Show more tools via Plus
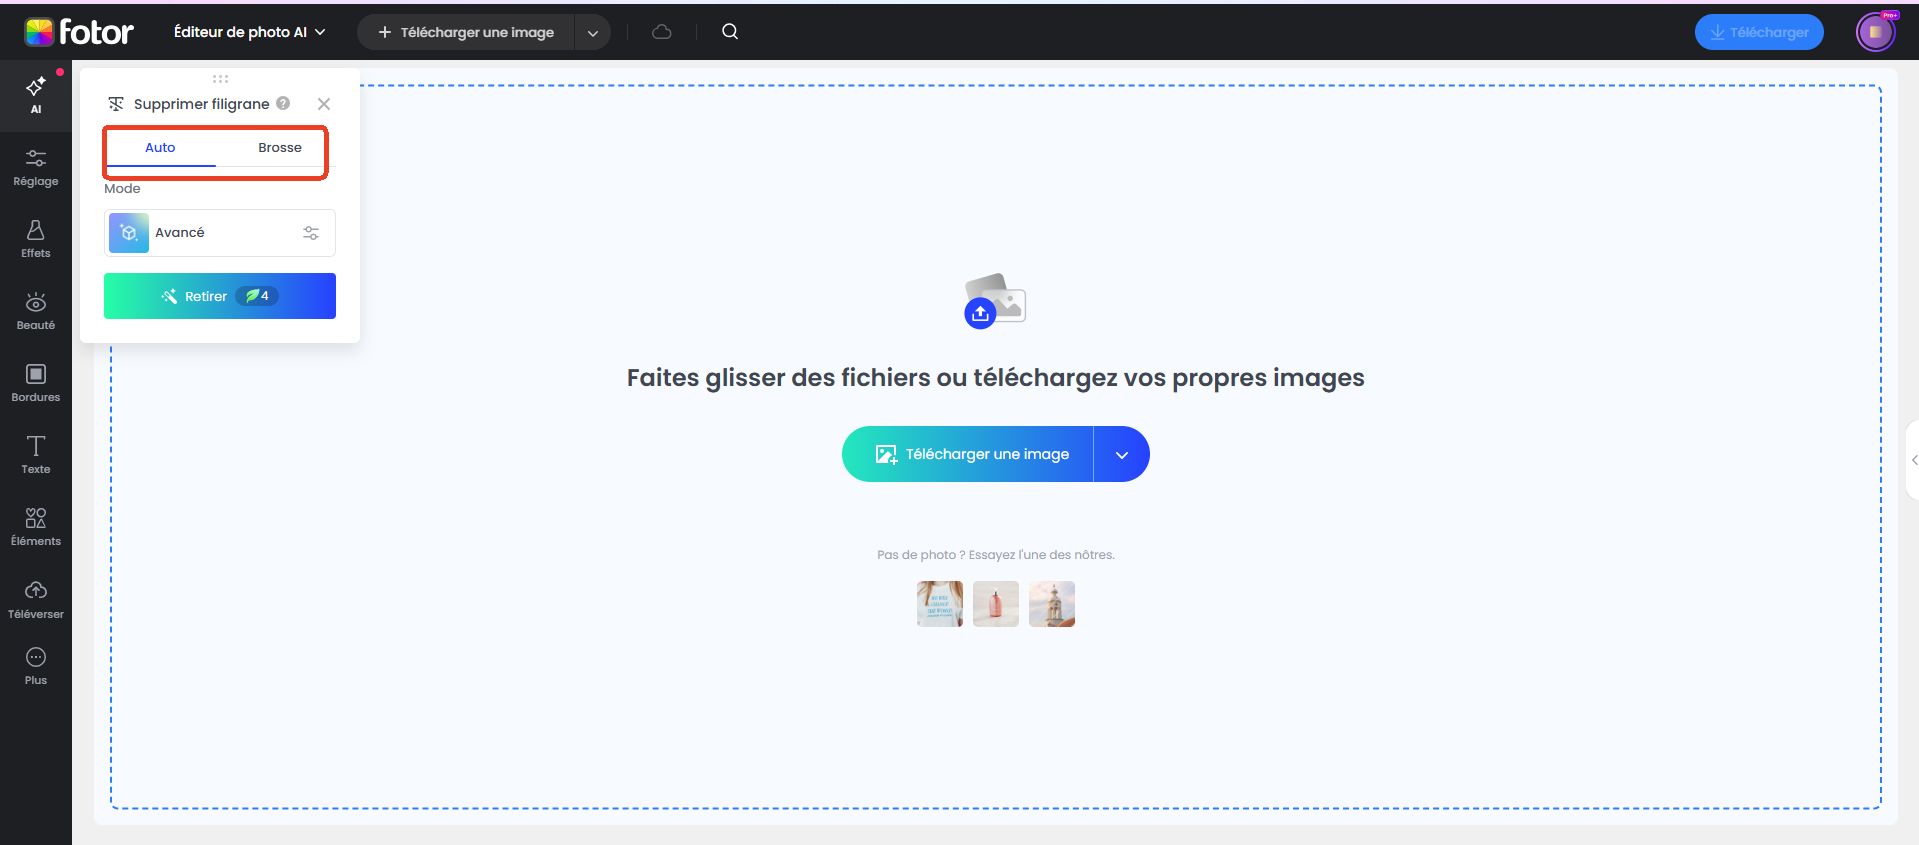 tap(36, 667)
